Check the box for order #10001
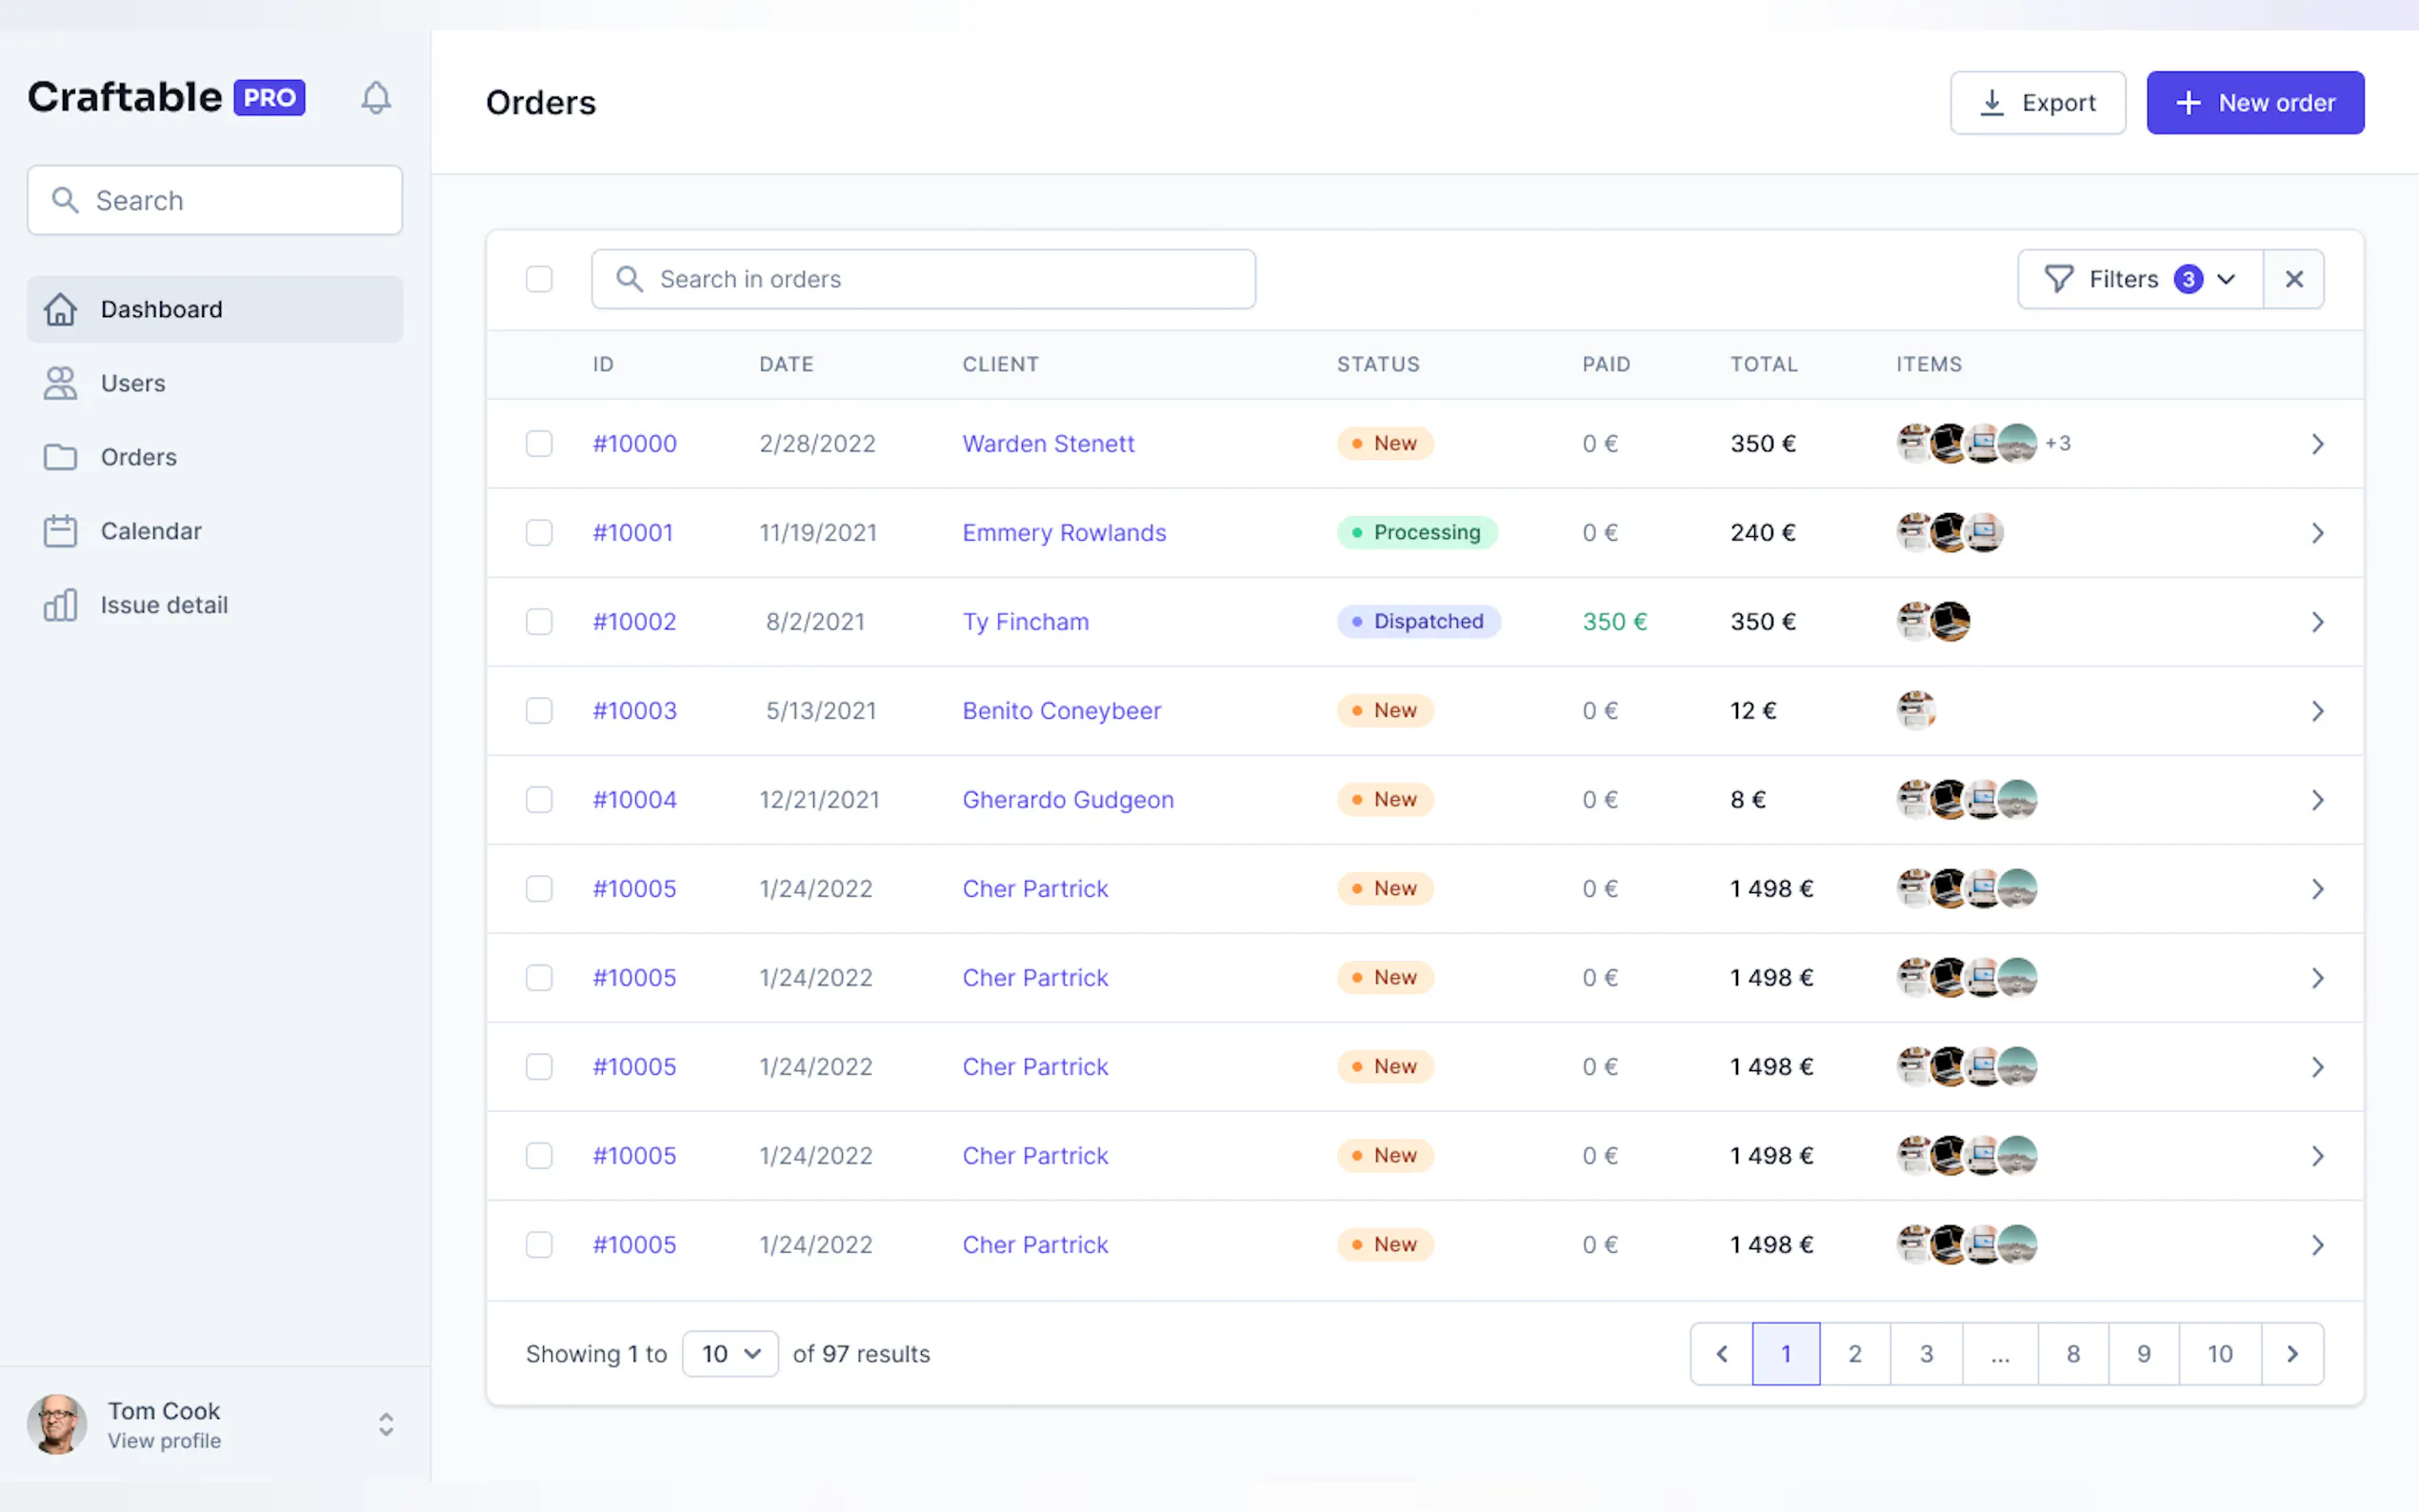 (x=539, y=533)
